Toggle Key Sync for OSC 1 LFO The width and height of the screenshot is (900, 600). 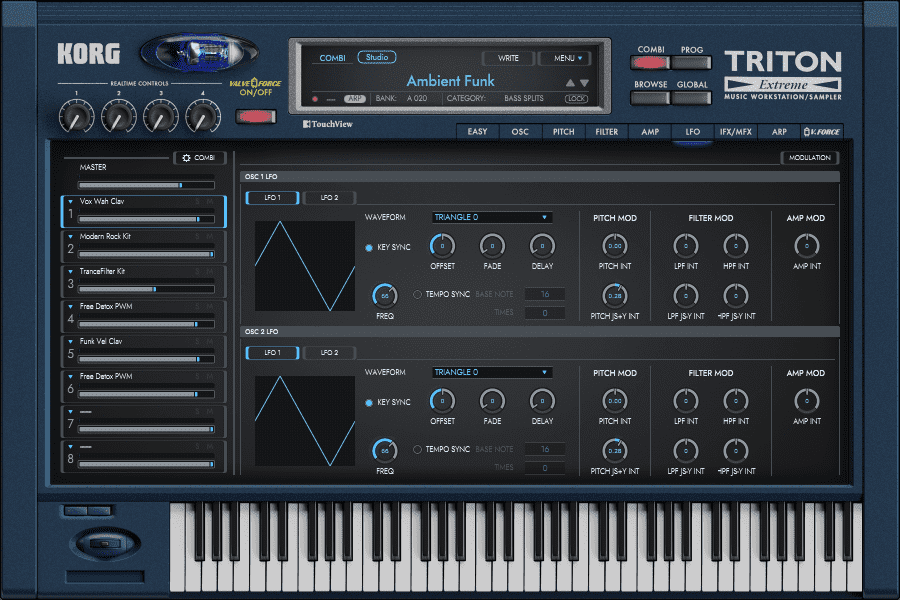369,247
